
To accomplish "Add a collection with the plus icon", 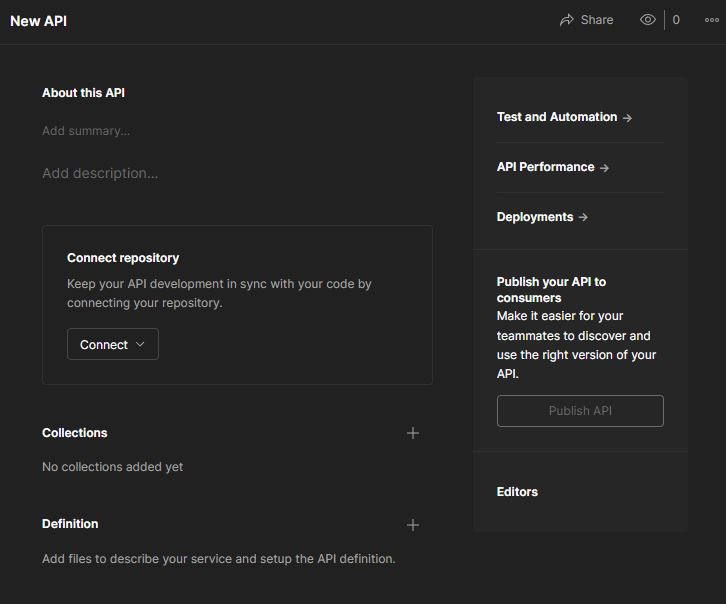I will (x=413, y=433).
